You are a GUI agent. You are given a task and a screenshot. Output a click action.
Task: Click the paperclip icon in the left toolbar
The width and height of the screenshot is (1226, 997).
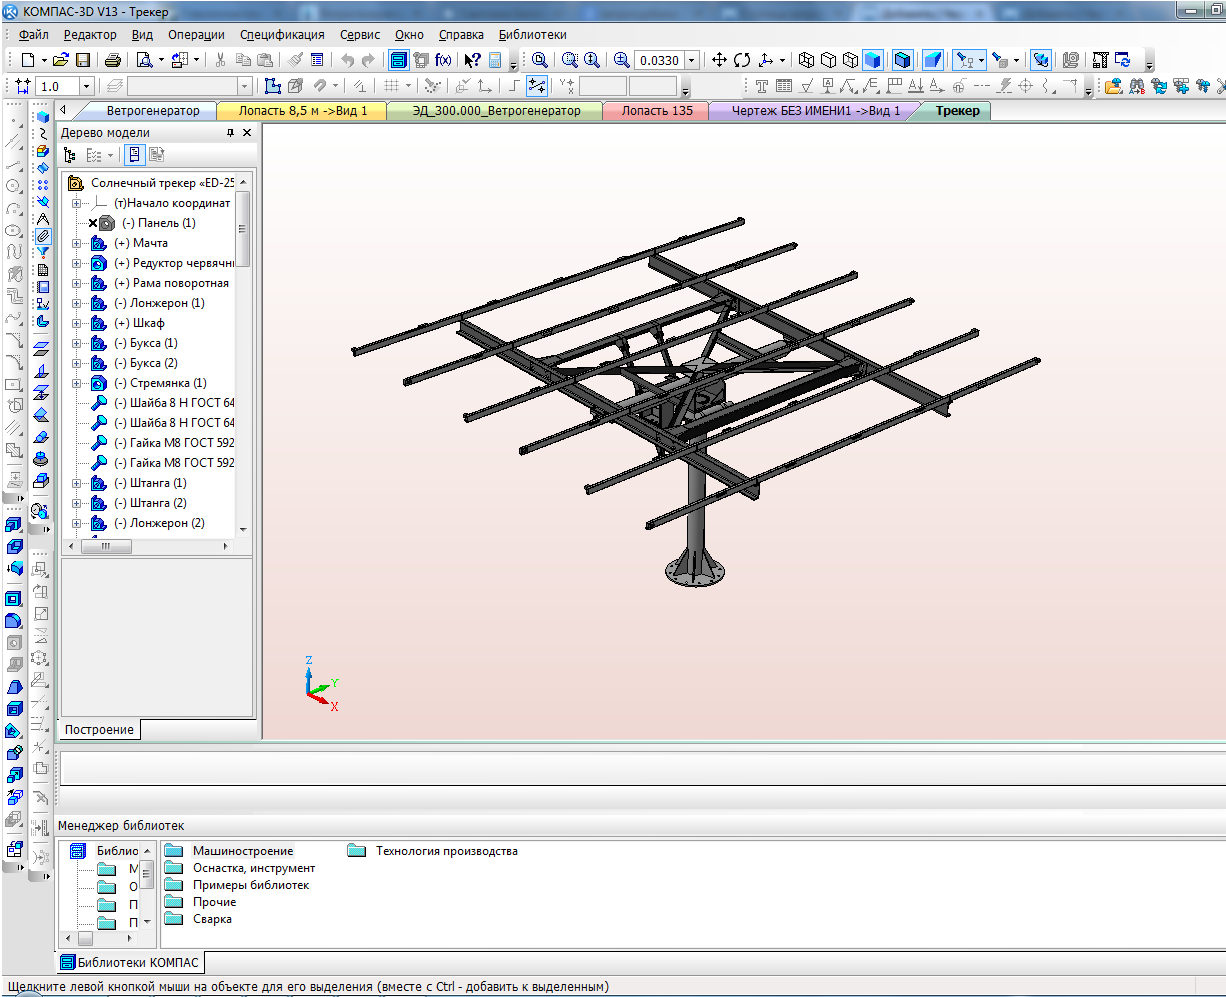[43, 237]
